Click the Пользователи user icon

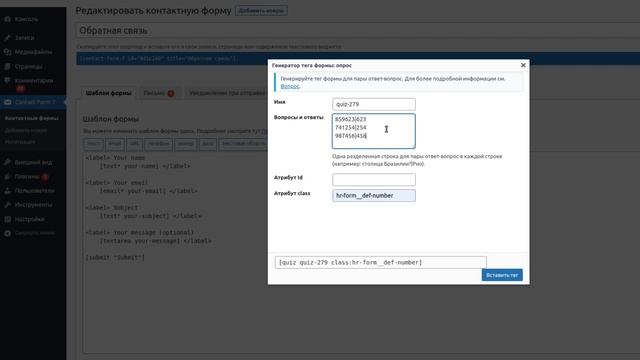7,191
